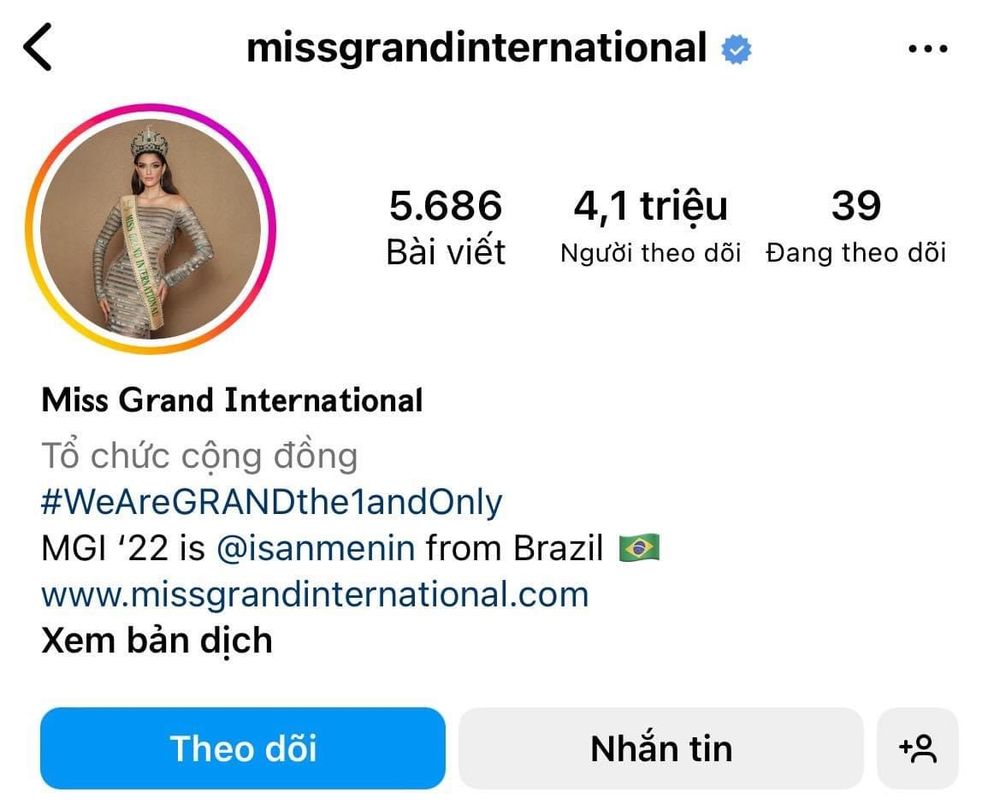
Task: View the profile picture story
Action: tap(151, 228)
